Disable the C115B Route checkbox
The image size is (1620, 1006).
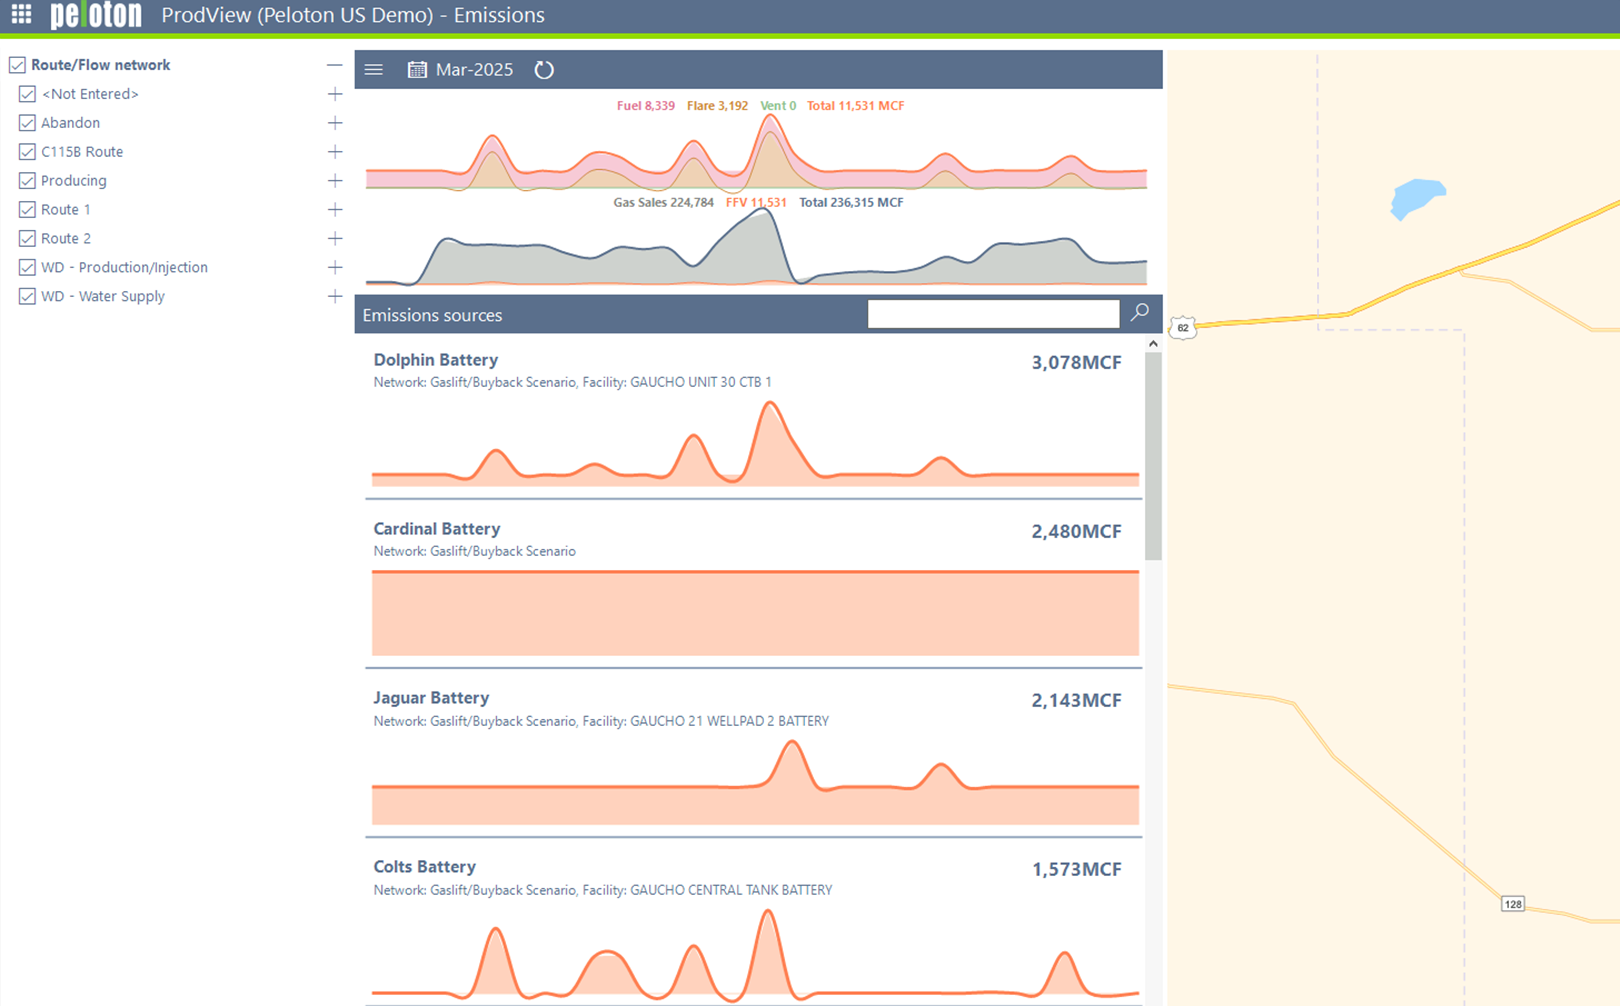pos(27,151)
